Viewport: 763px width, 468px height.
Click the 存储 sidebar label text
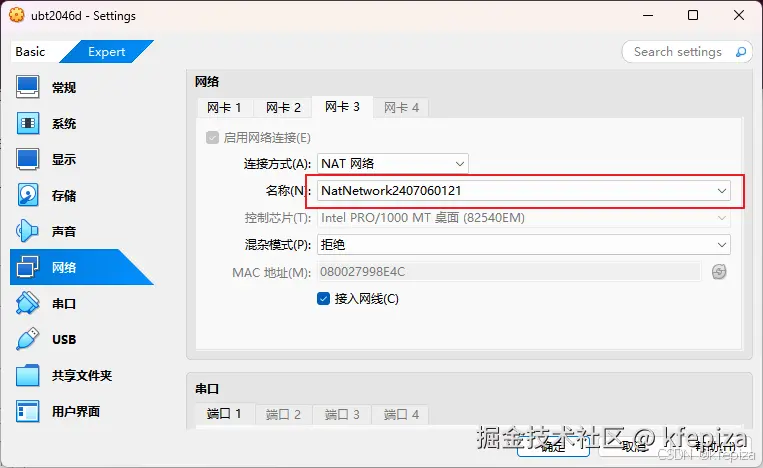point(64,196)
